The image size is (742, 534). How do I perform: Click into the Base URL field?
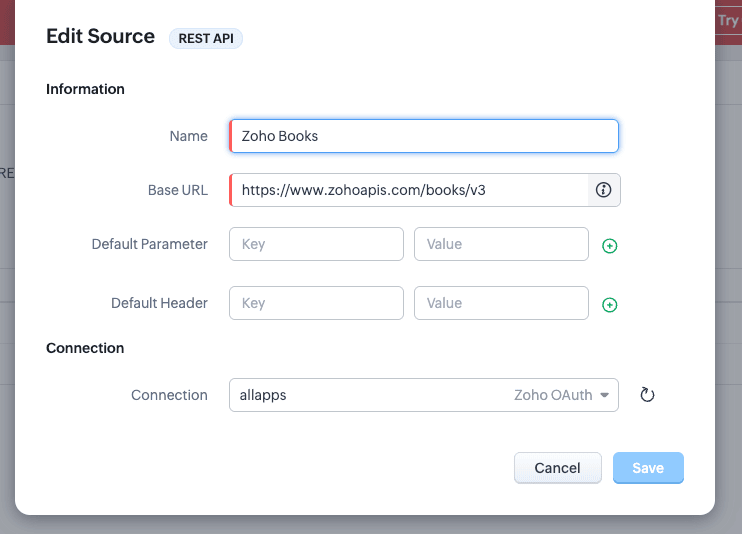(x=409, y=190)
